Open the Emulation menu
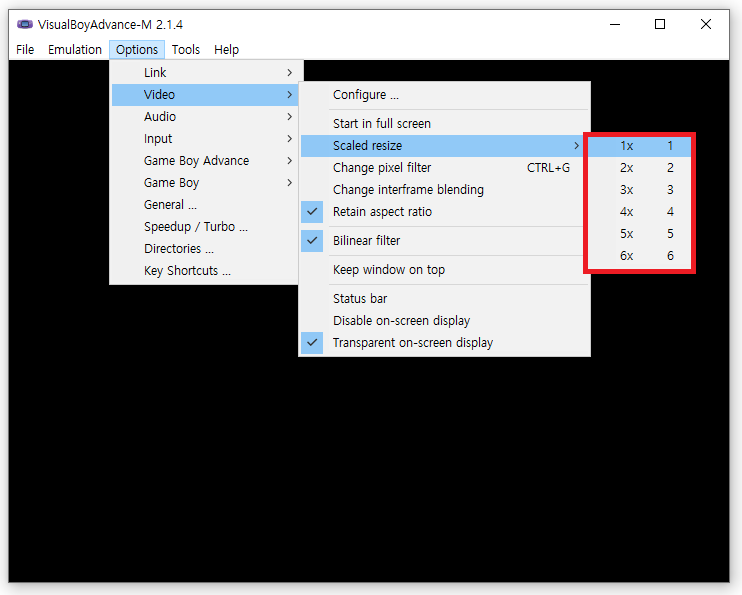742x595 pixels. click(75, 50)
